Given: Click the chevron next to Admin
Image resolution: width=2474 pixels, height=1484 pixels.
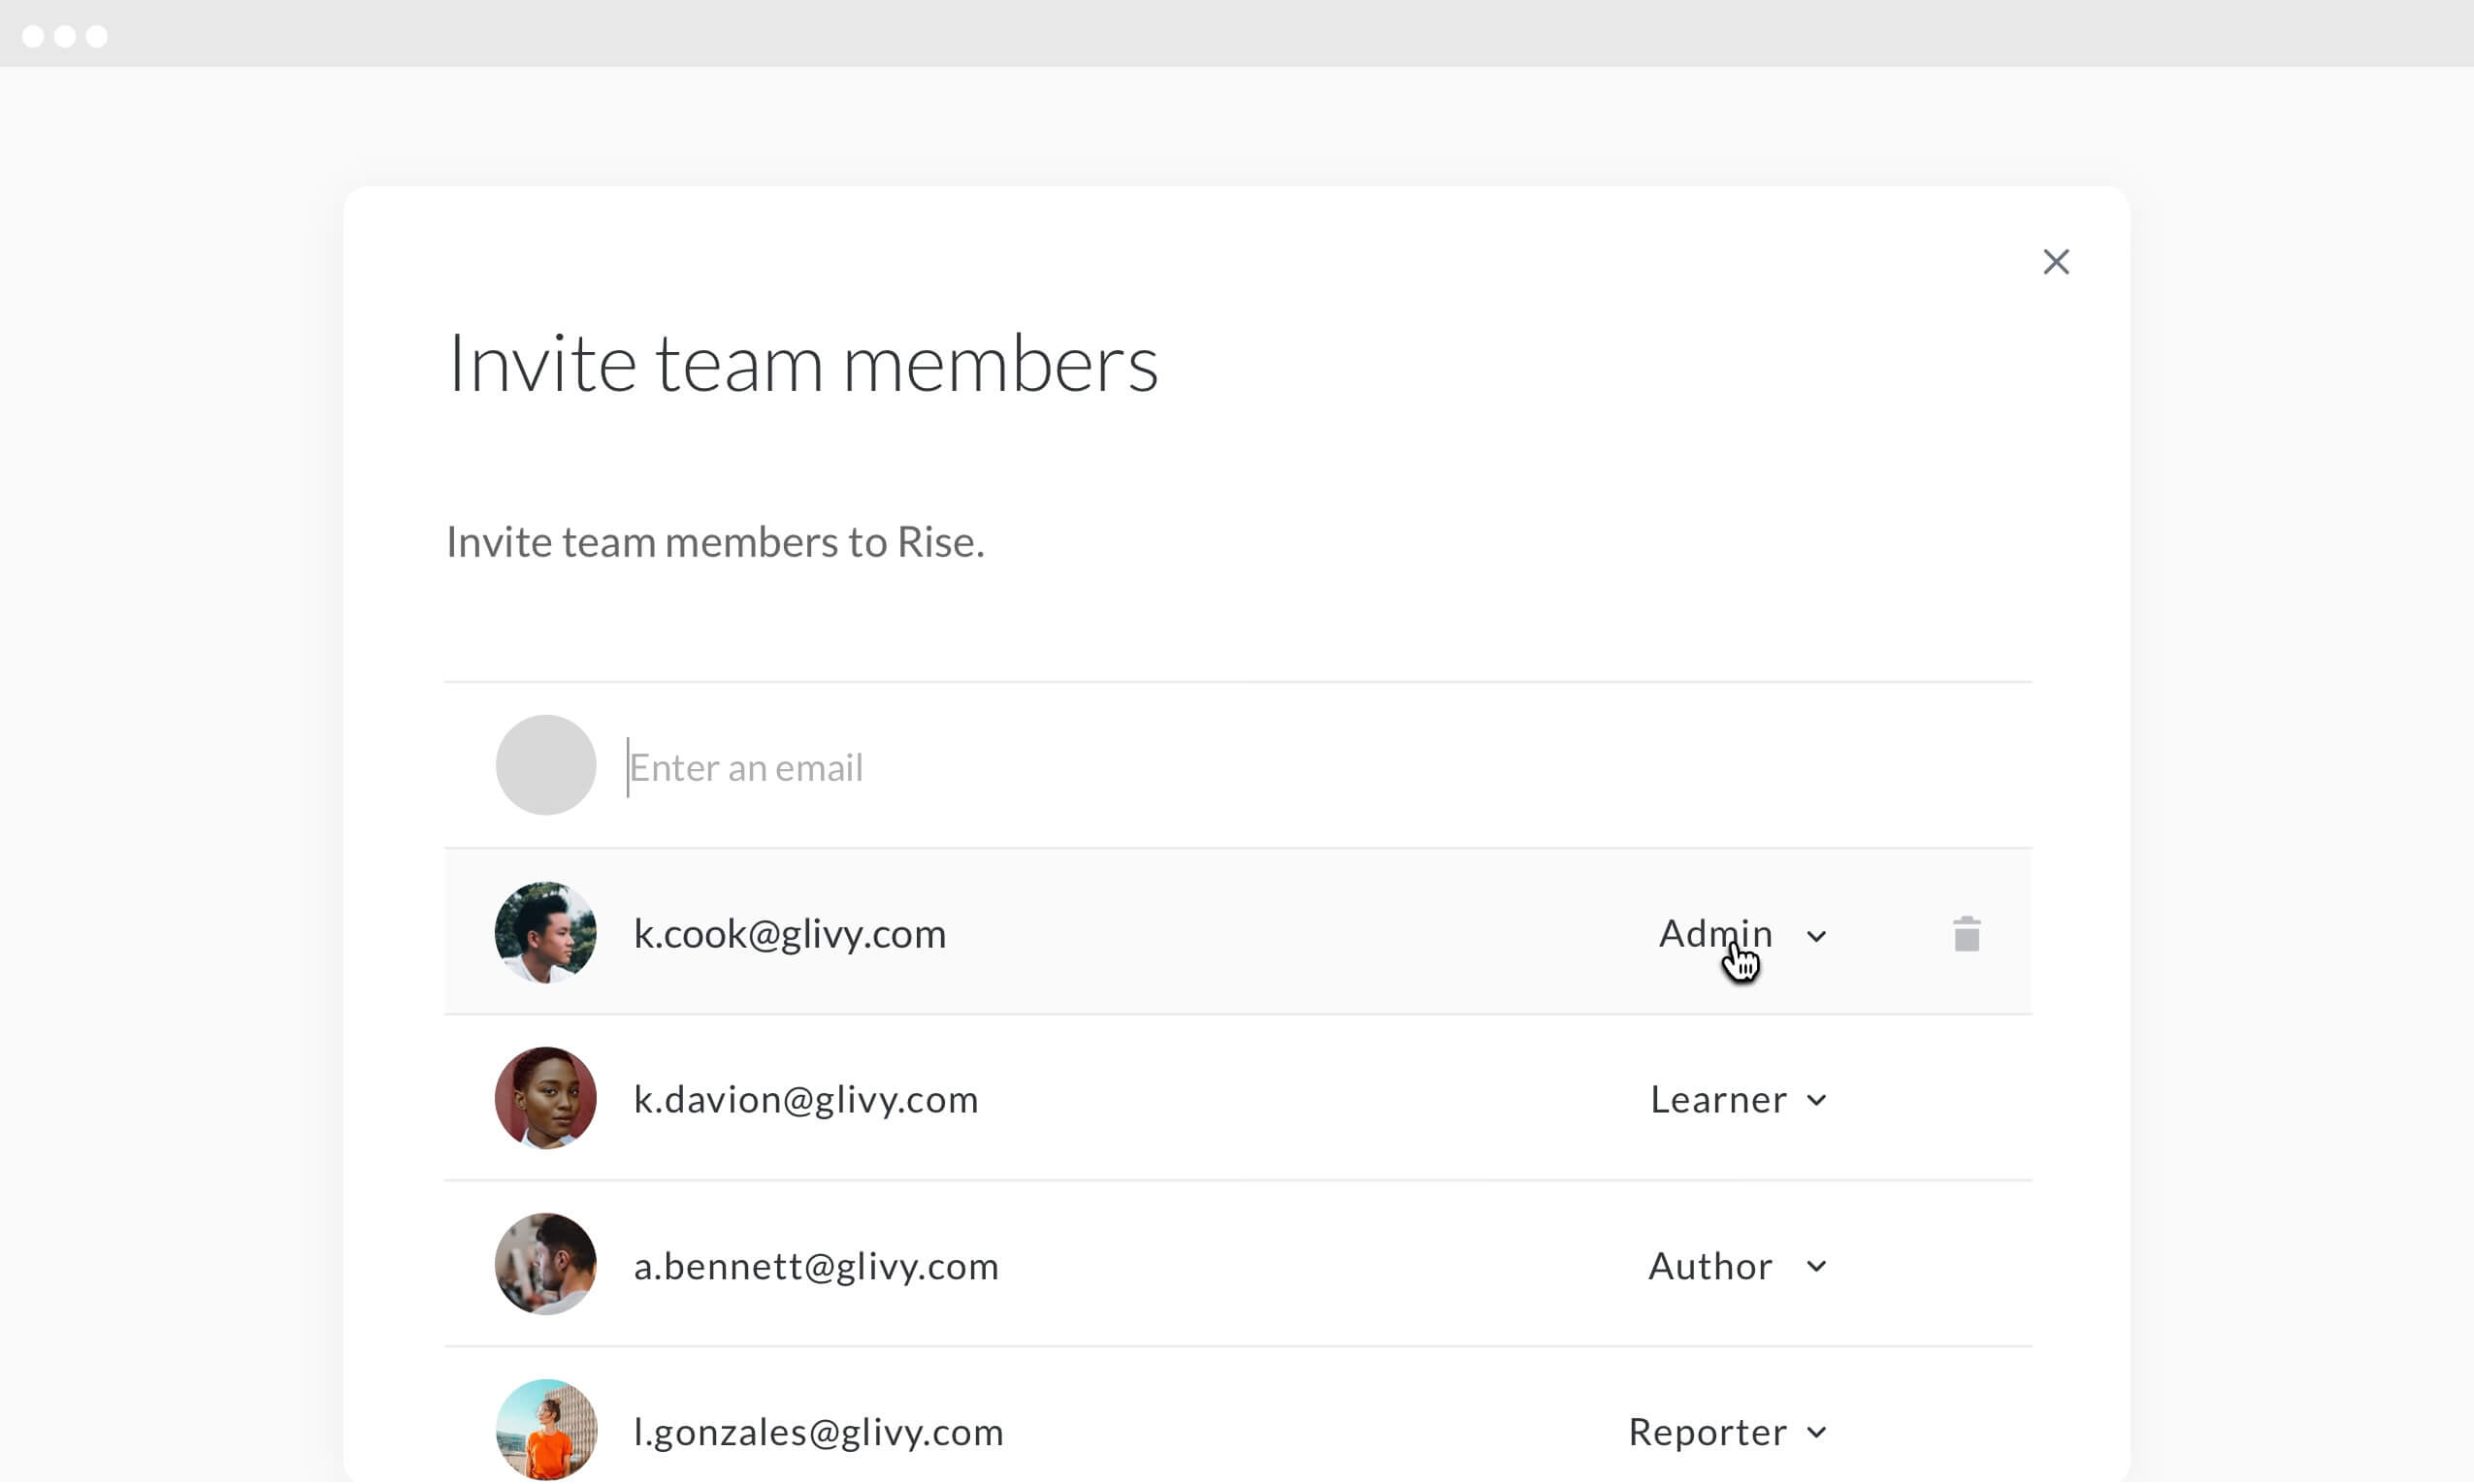Looking at the screenshot, I should [1816, 936].
